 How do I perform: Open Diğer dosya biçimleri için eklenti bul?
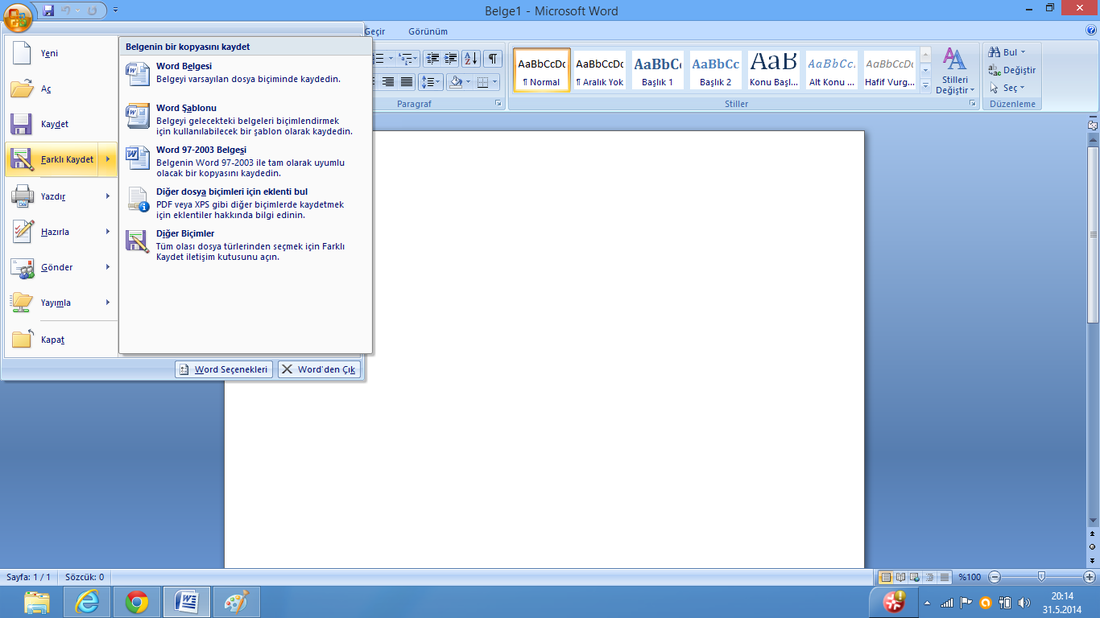coord(245,203)
